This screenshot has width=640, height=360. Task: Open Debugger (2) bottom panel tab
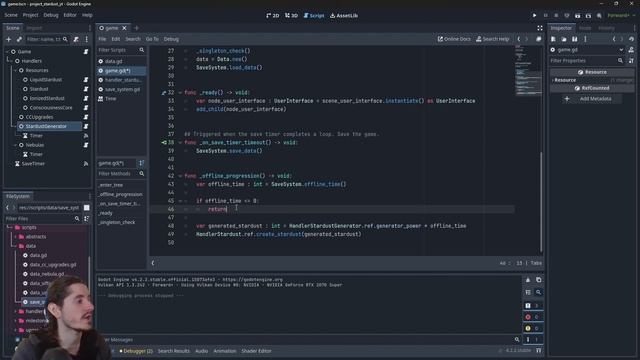(136, 351)
